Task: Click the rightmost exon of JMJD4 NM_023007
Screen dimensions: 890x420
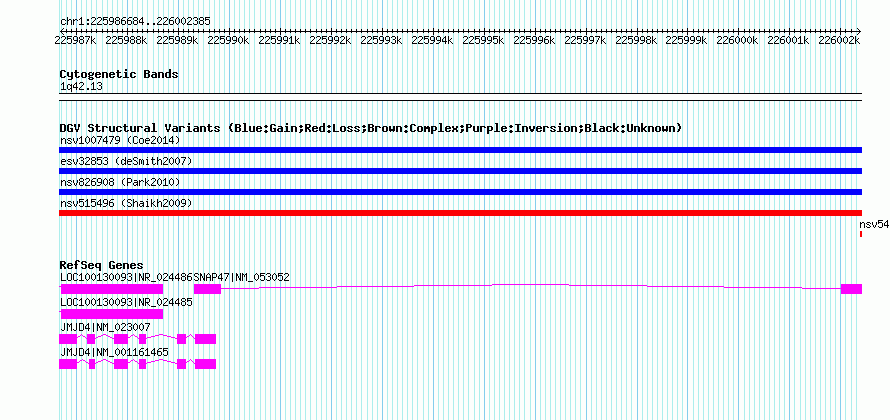Action: tap(205, 339)
